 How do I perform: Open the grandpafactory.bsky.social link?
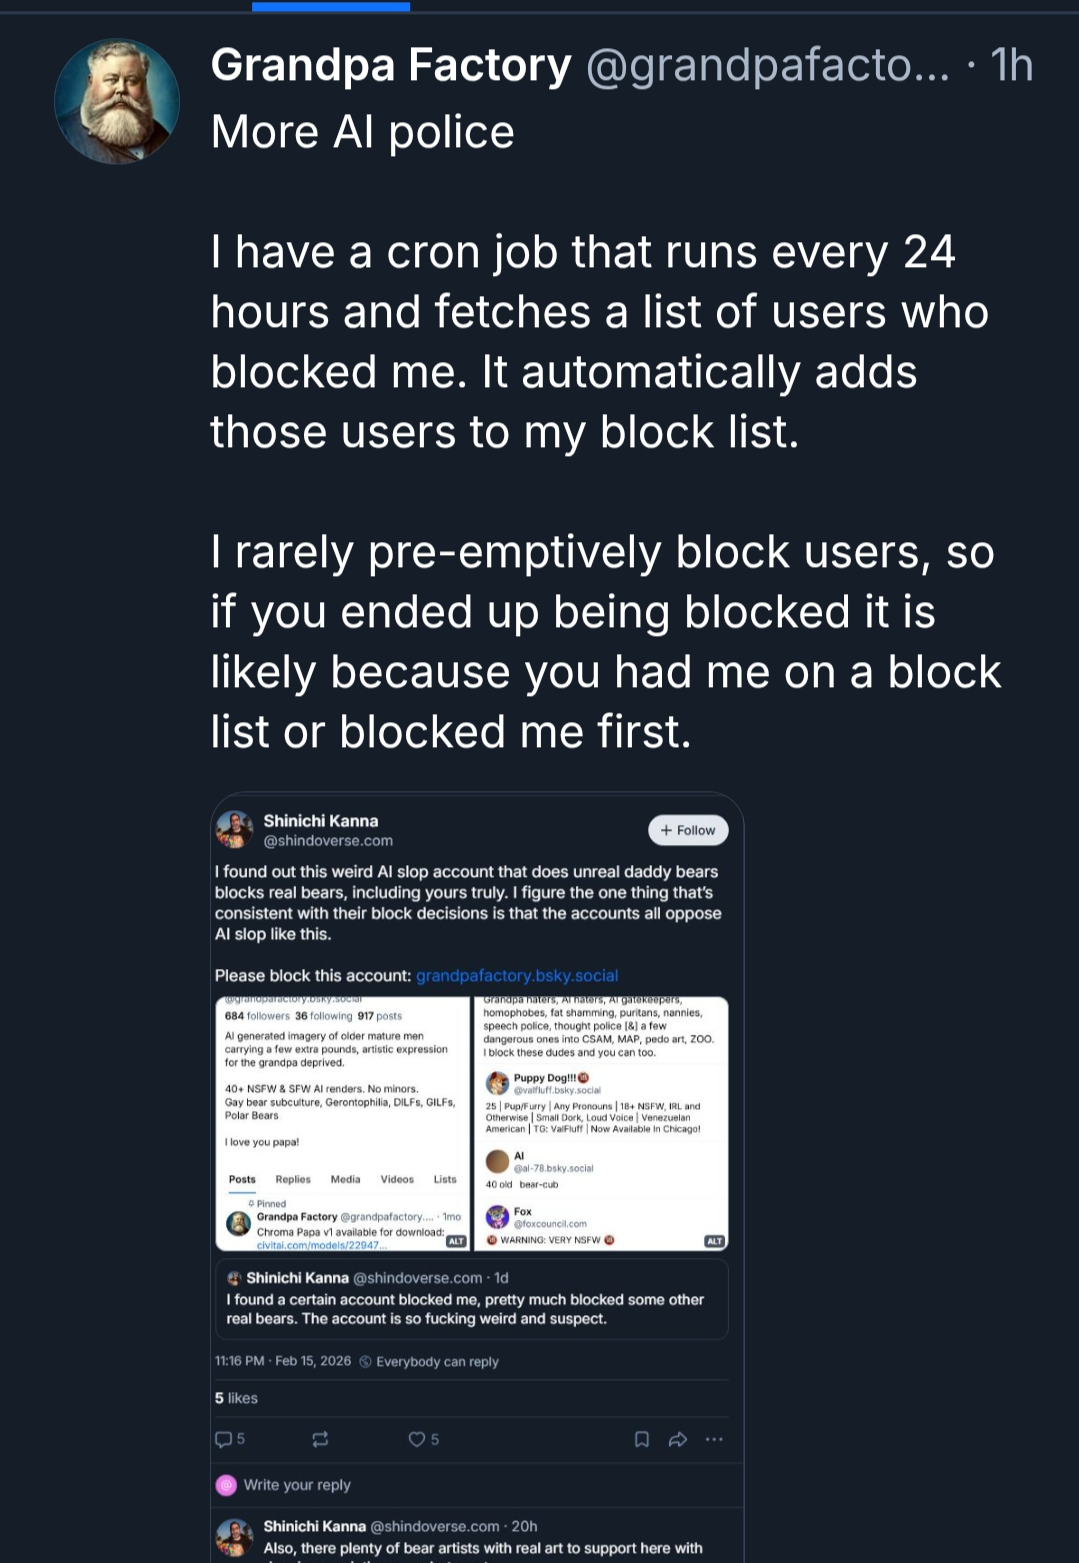[517, 975]
